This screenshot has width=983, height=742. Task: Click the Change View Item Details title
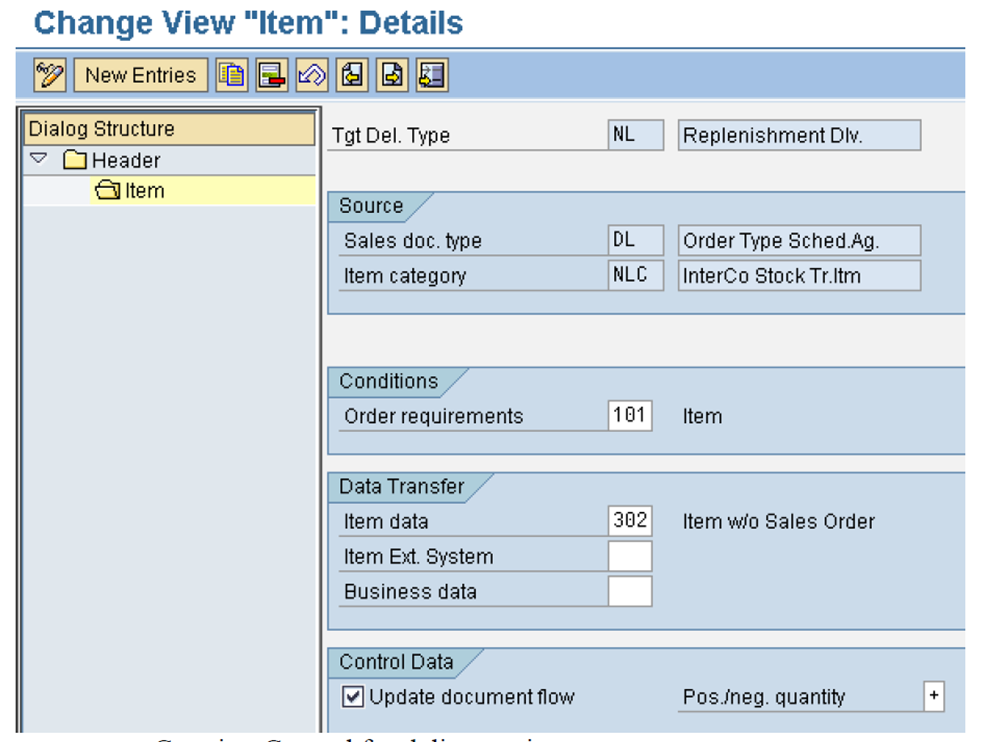coord(247,22)
